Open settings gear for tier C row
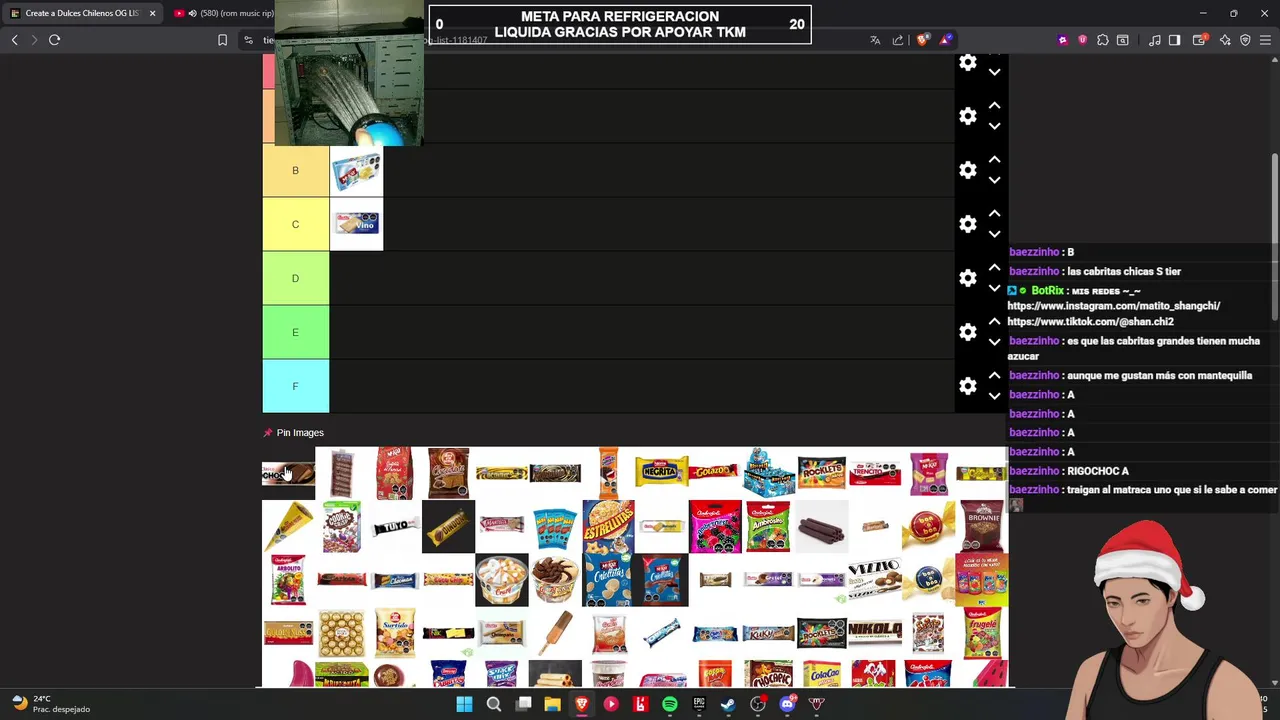1280x720 pixels. [x=967, y=224]
